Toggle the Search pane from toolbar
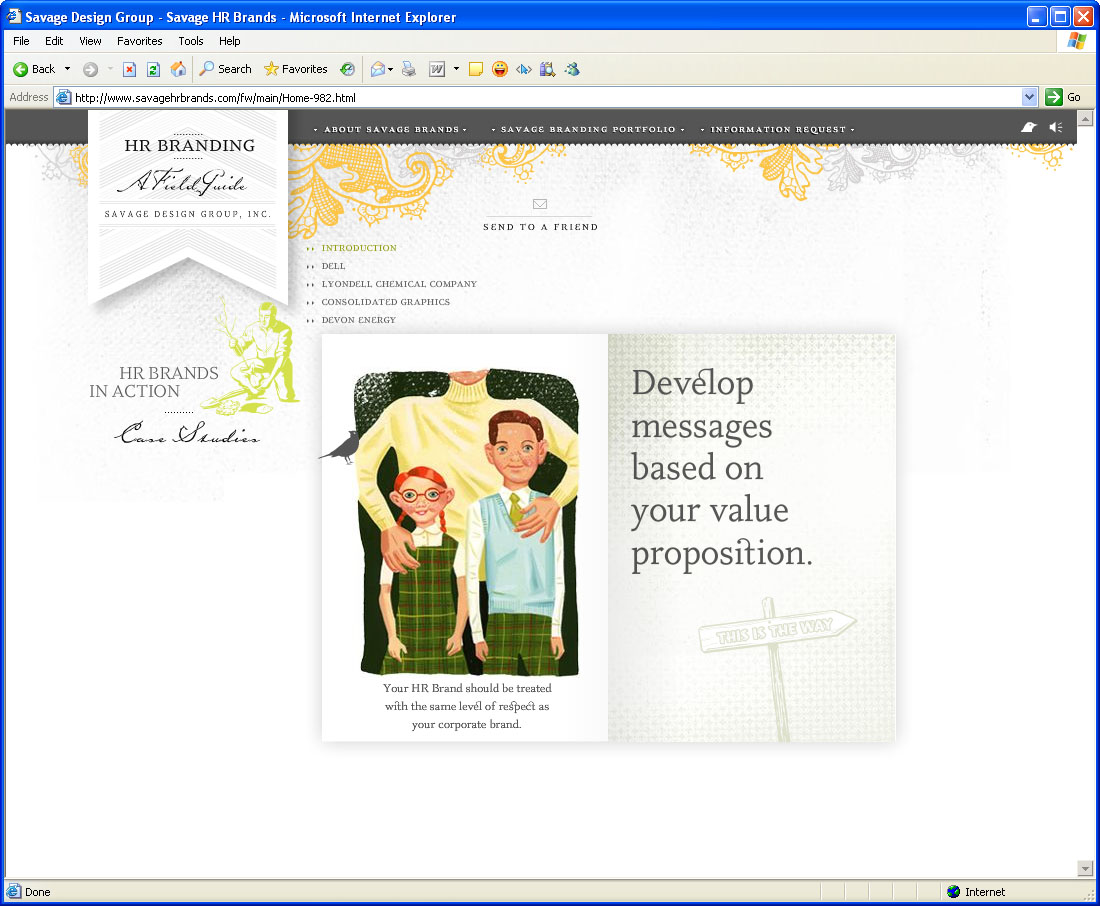This screenshot has height=906, width=1100. pos(225,69)
